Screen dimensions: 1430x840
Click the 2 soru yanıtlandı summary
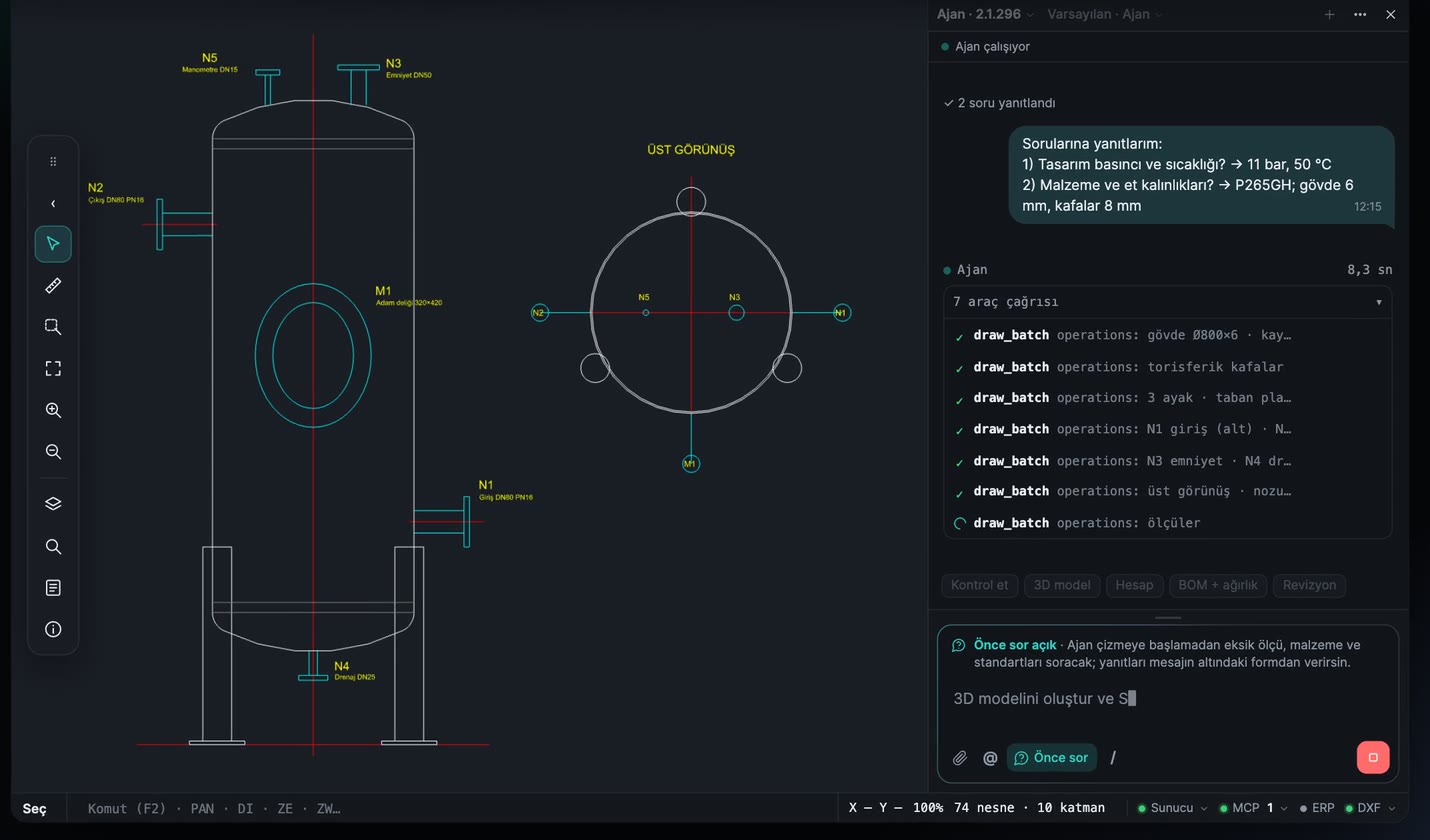(x=999, y=103)
